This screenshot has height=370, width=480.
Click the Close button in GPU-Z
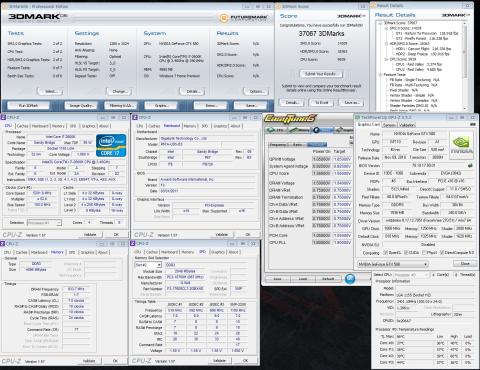(465, 263)
